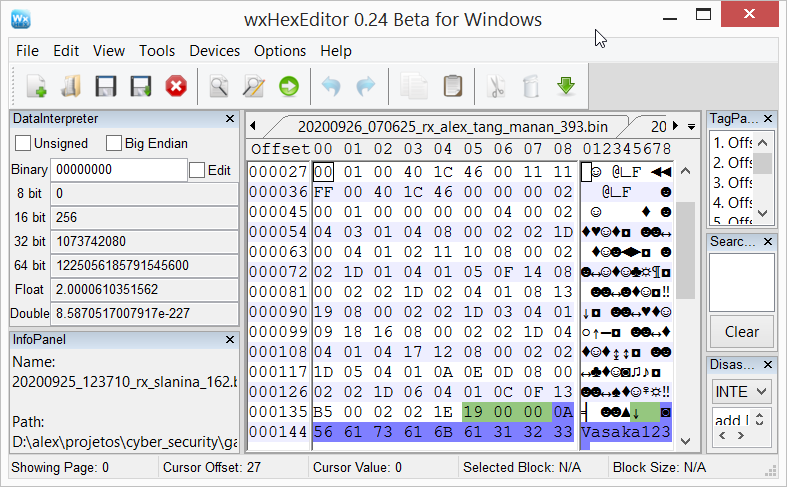The width and height of the screenshot is (787, 487).
Task: Click the Clear button in Search panel
Action: click(741, 332)
